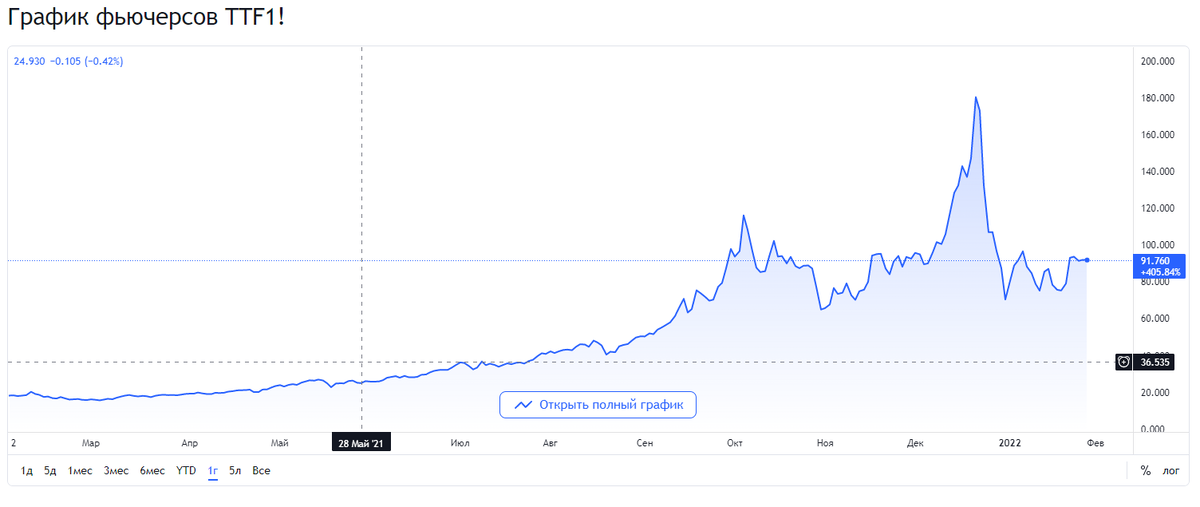The image size is (1200, 507).
Task: Select the YTD range
Action: [186, 470]
